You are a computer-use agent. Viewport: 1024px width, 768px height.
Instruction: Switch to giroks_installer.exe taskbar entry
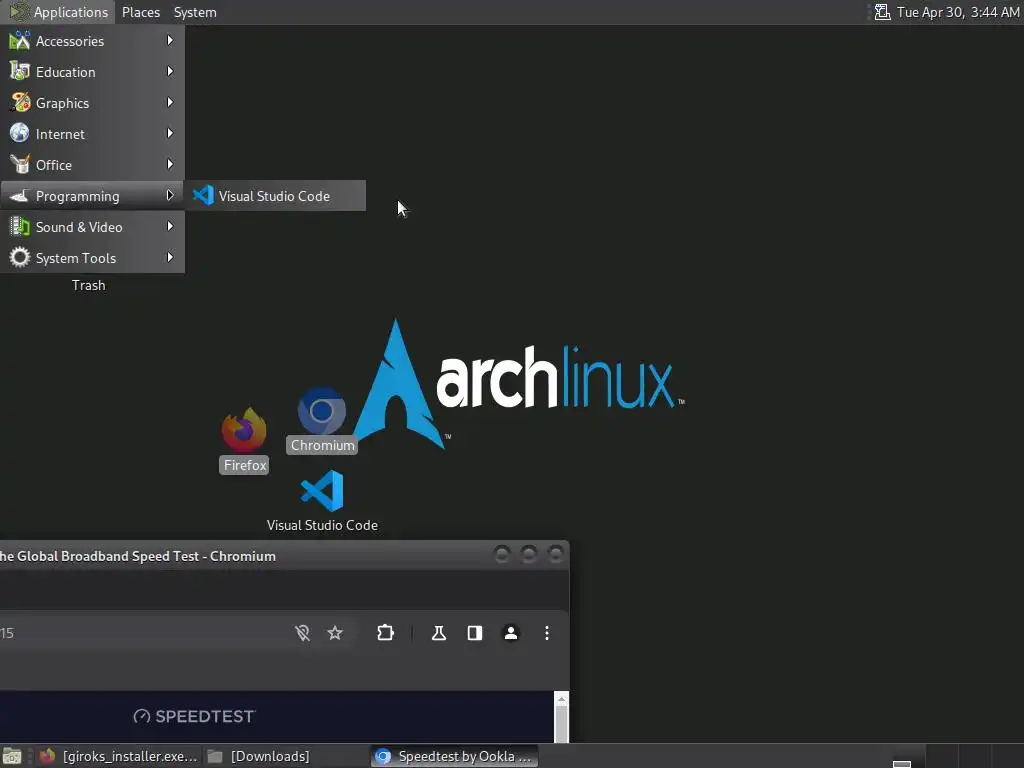(x=118, y=756)
